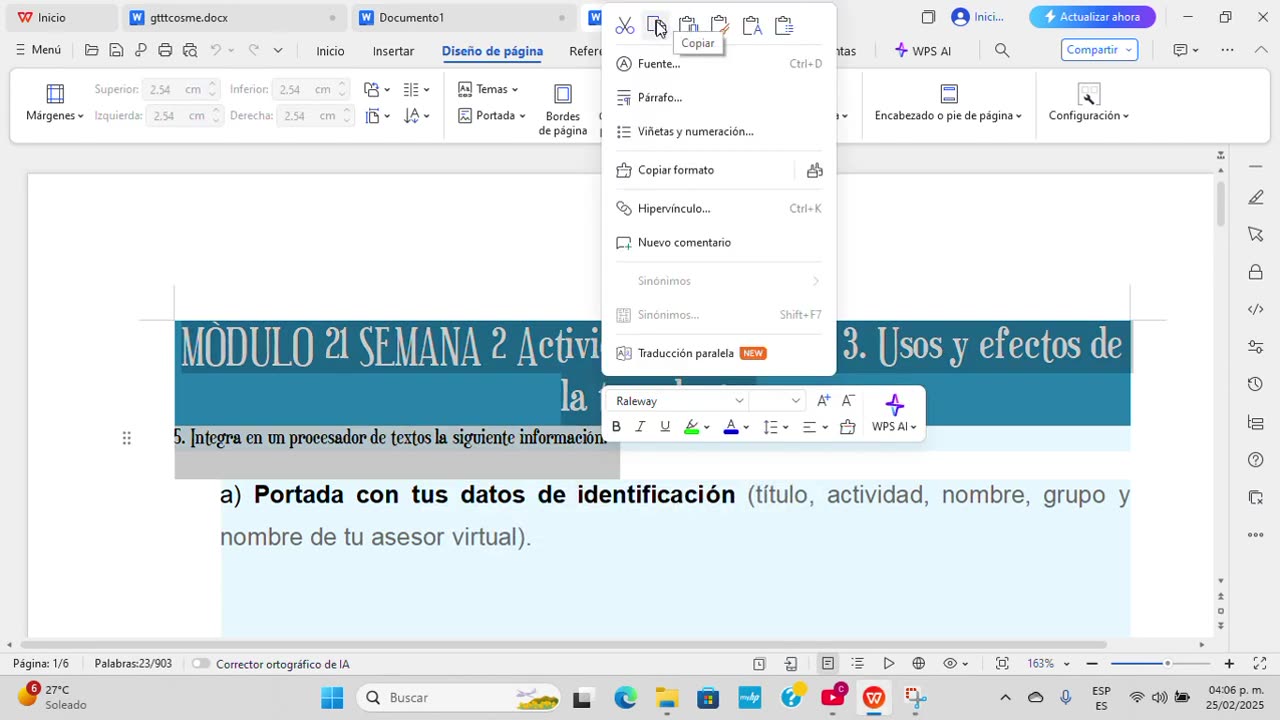Click the Actualizar ahora button
1280x720 pixels.
[x=1092, y=17]
